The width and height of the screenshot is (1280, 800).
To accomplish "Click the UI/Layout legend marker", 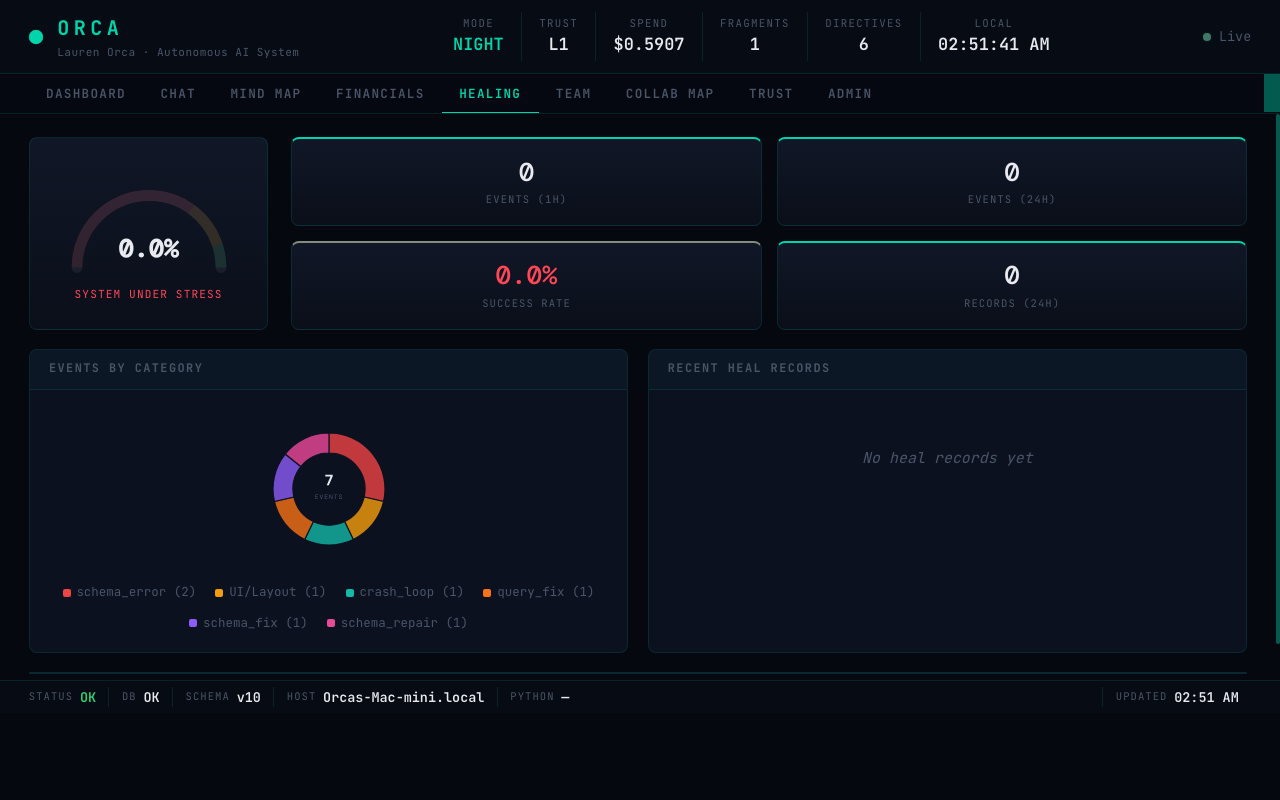I will point(219,593).
